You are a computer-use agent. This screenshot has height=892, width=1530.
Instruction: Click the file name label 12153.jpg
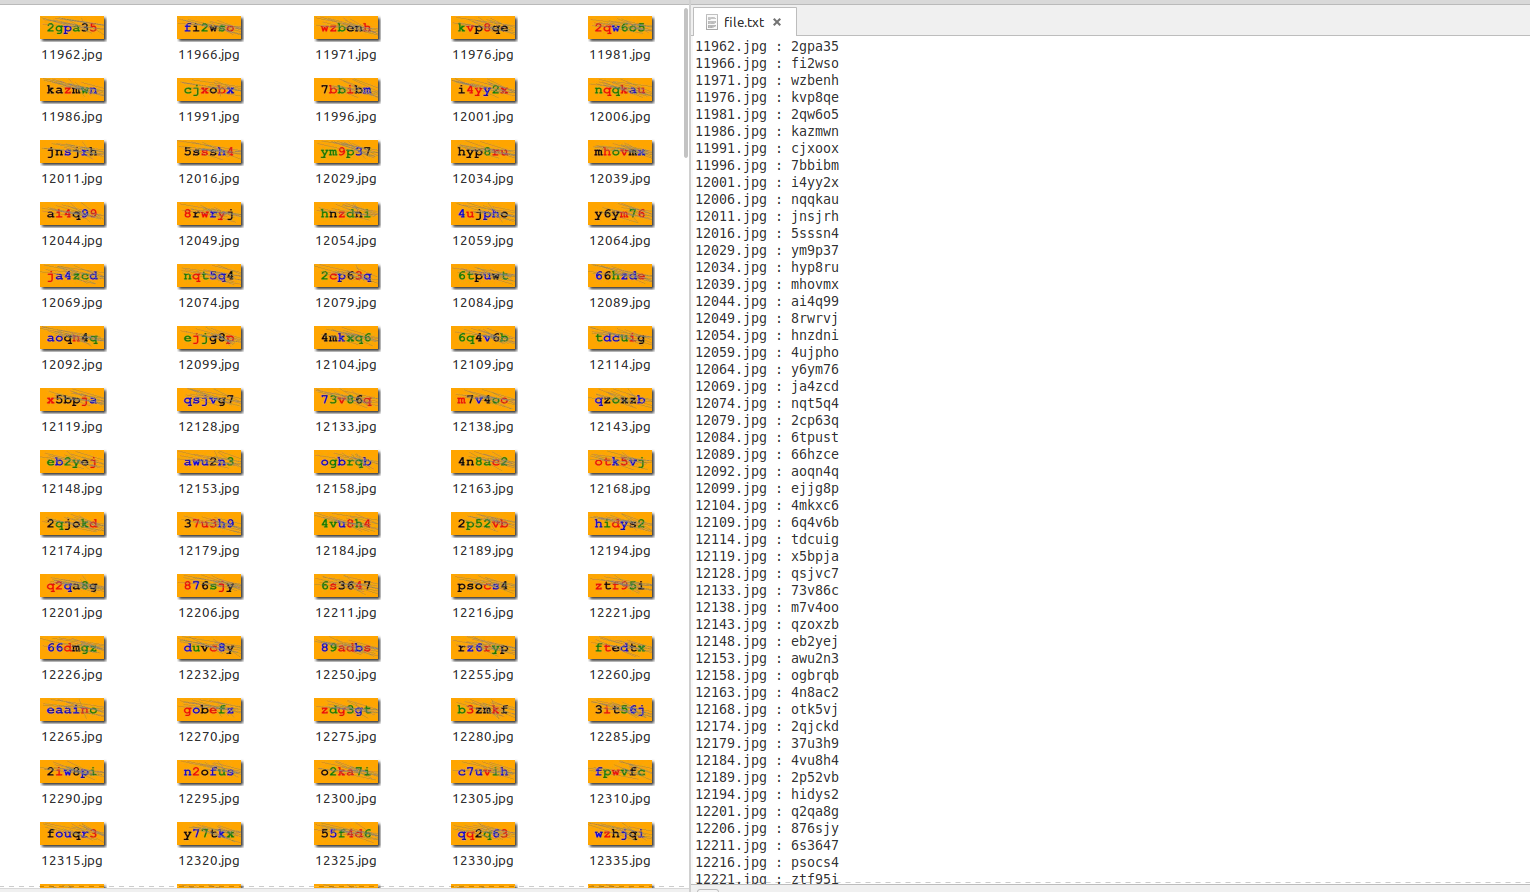click(209, 489)
